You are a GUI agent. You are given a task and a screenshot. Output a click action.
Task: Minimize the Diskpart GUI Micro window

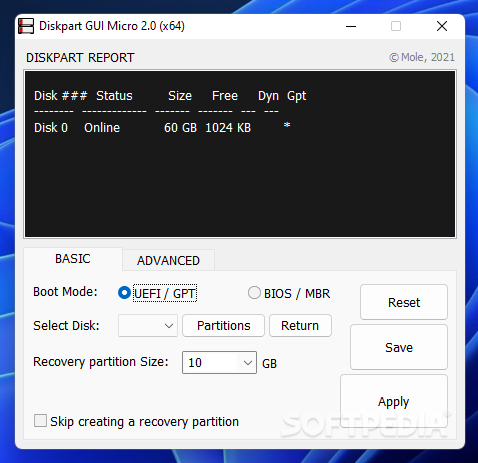click(x=351, y=26)
